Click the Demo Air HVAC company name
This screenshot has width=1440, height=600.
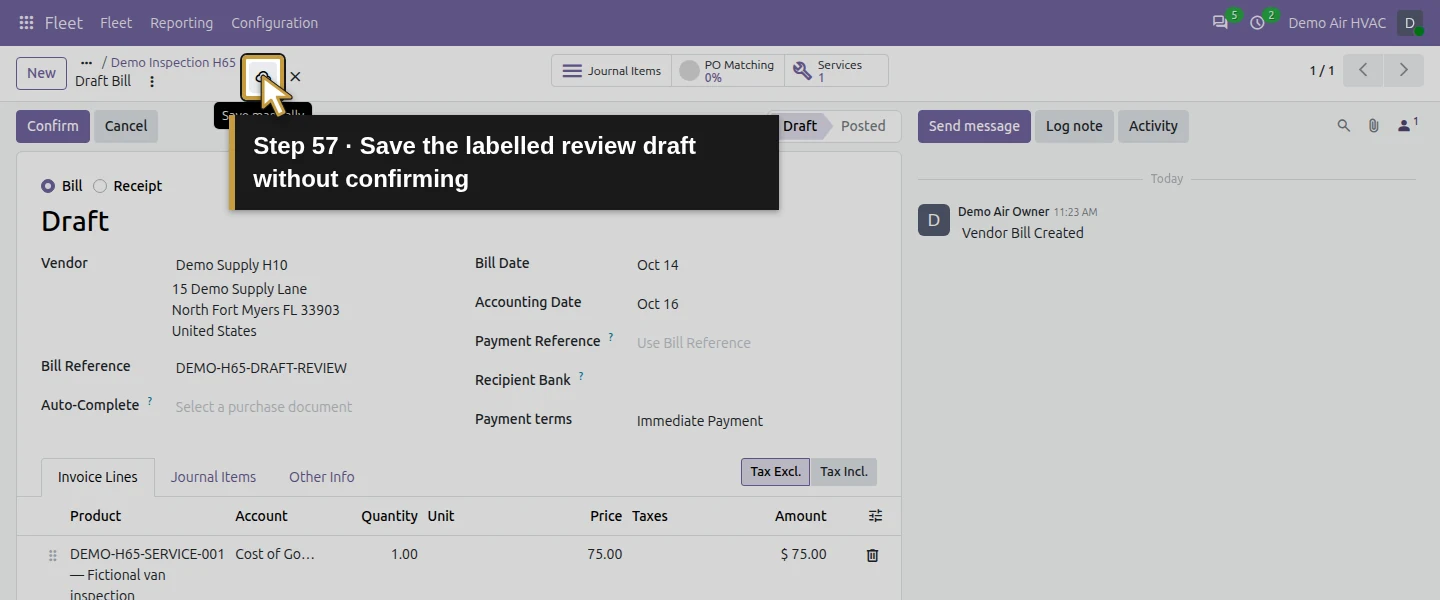(1337, 23)
